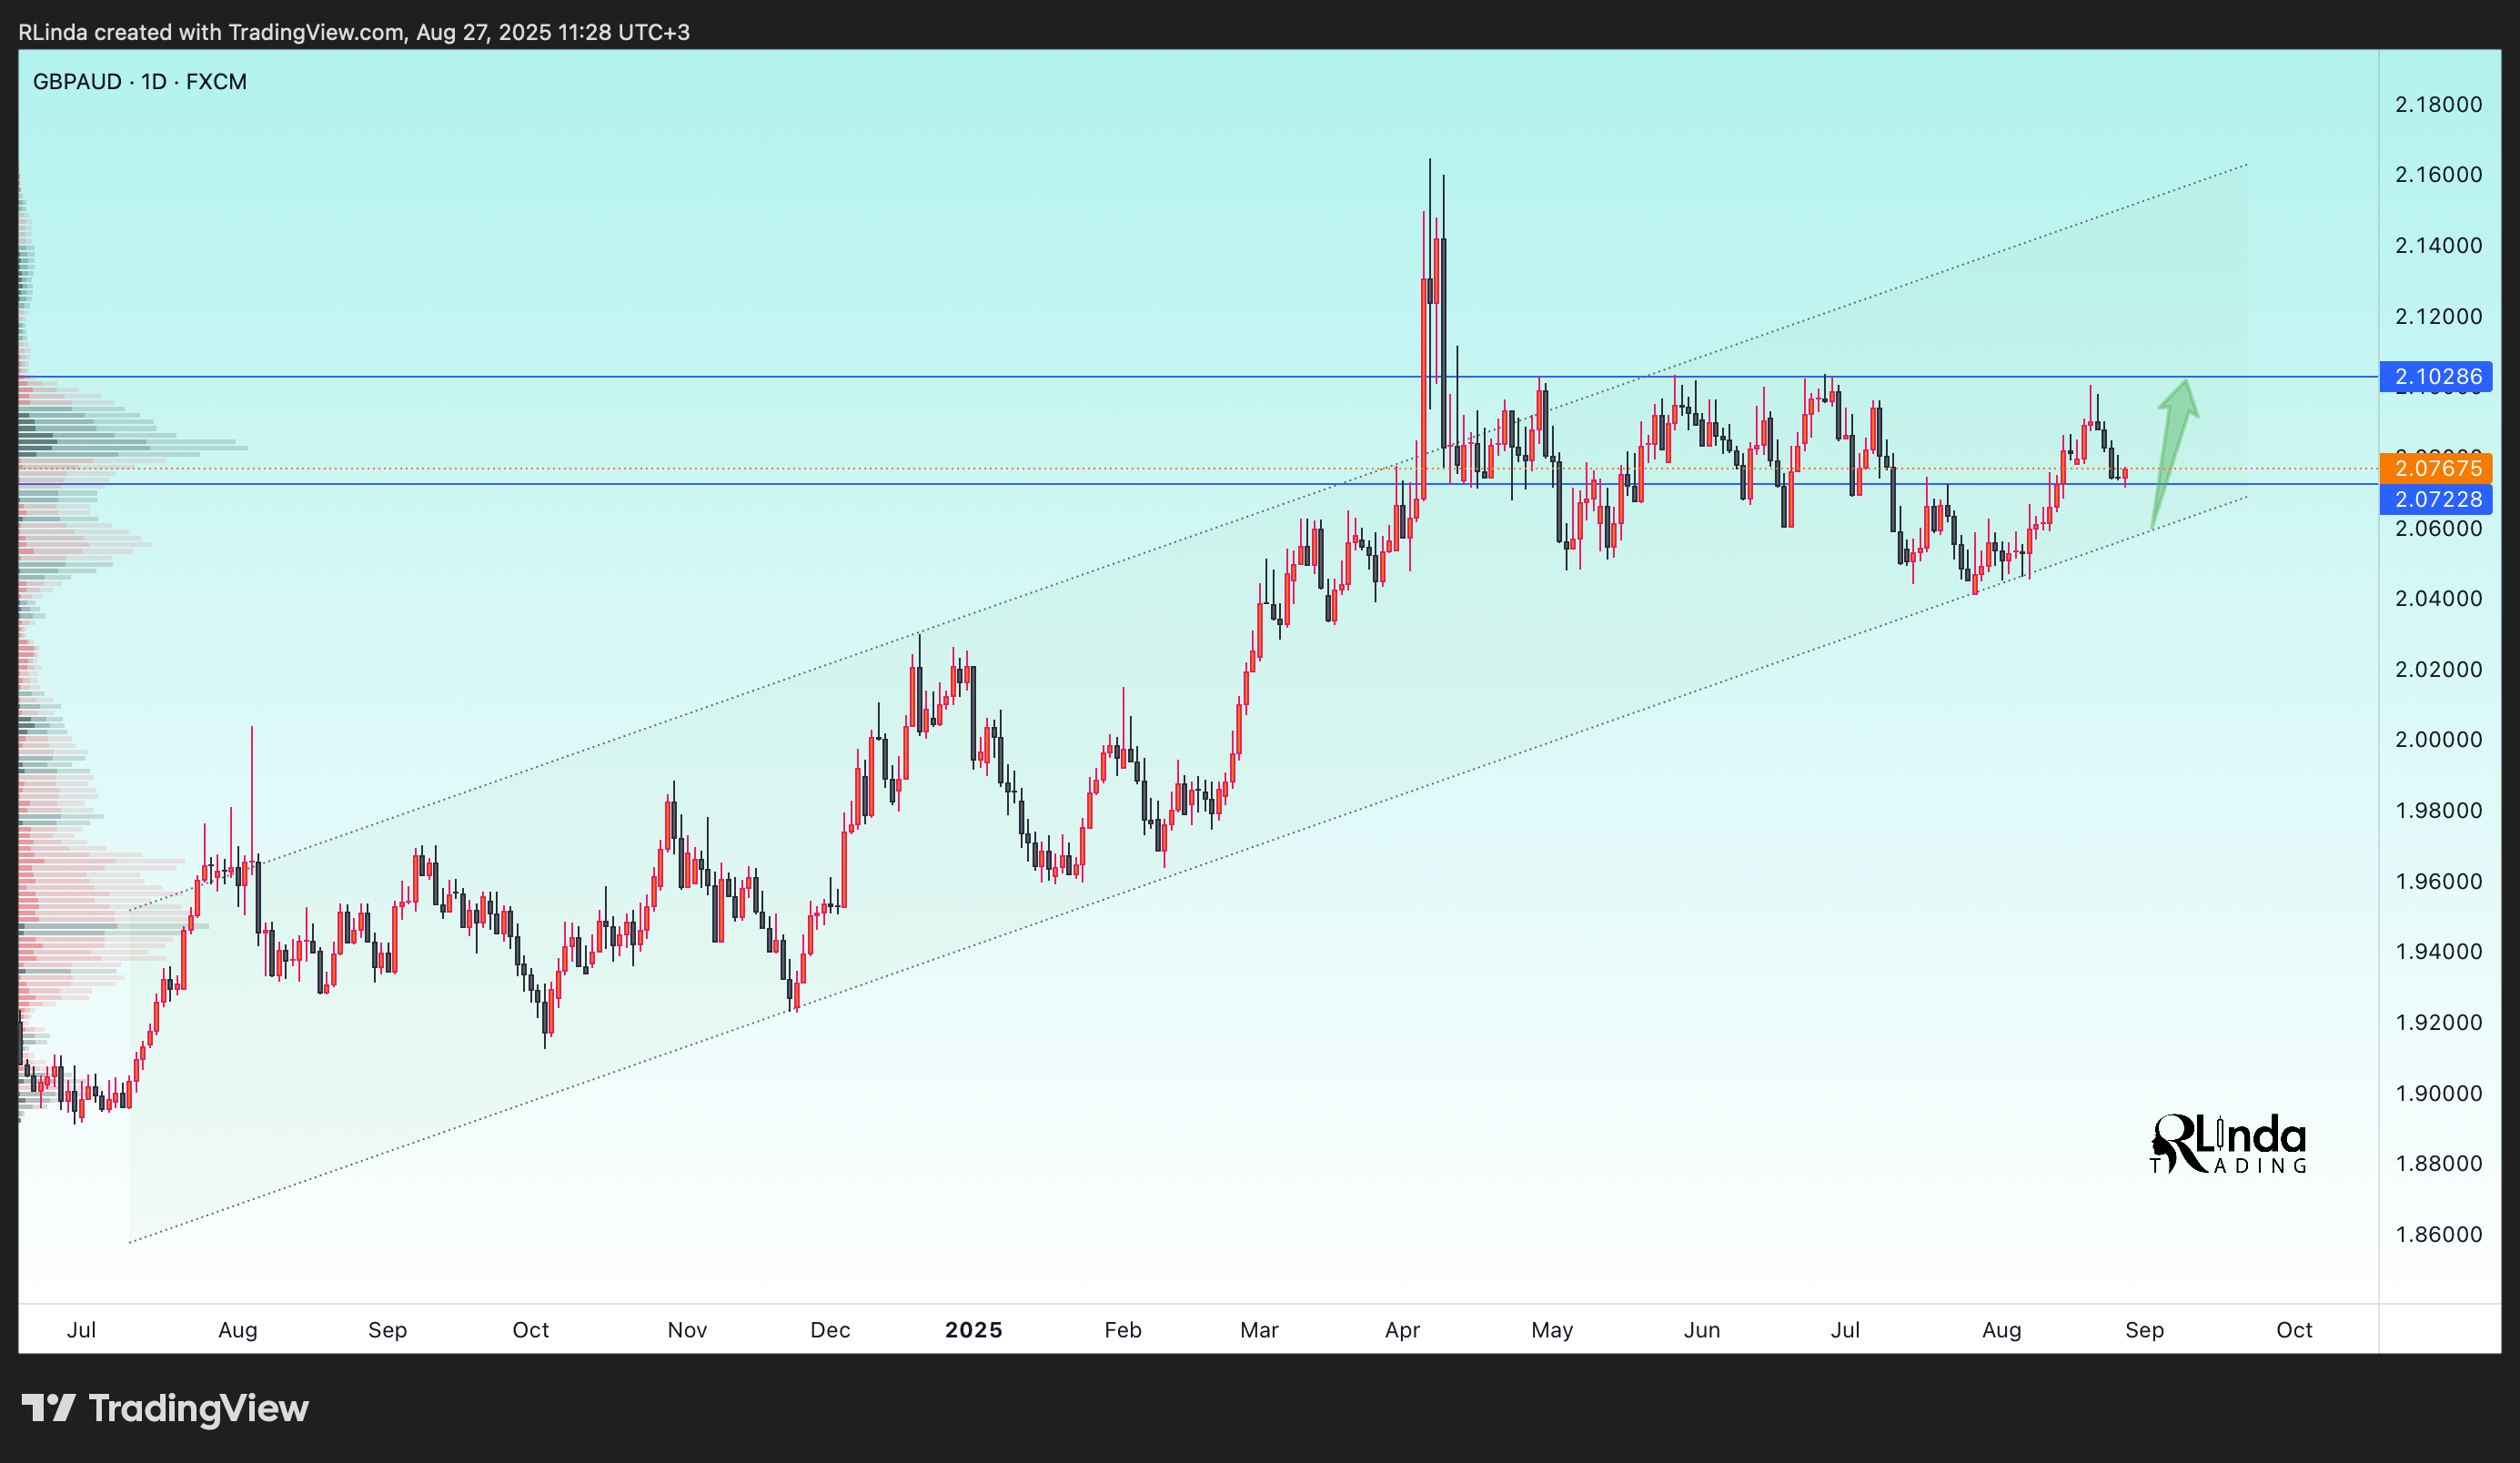Click the 2.07228 blue price label
This screenshot has width=2520, height=1463.
coord(2436,499)
